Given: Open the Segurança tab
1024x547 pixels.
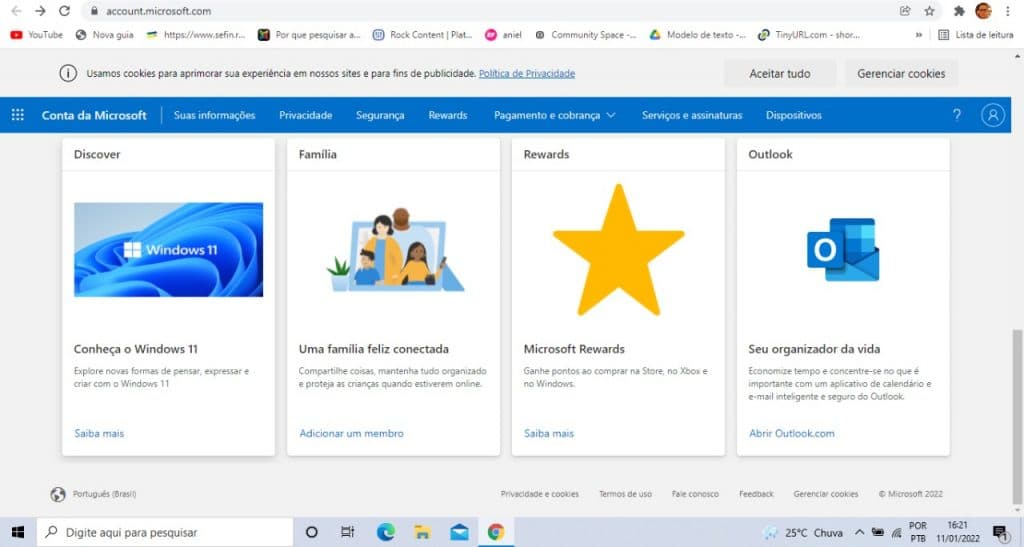Looking at the screenshot, I should click(x=380, y=115).
